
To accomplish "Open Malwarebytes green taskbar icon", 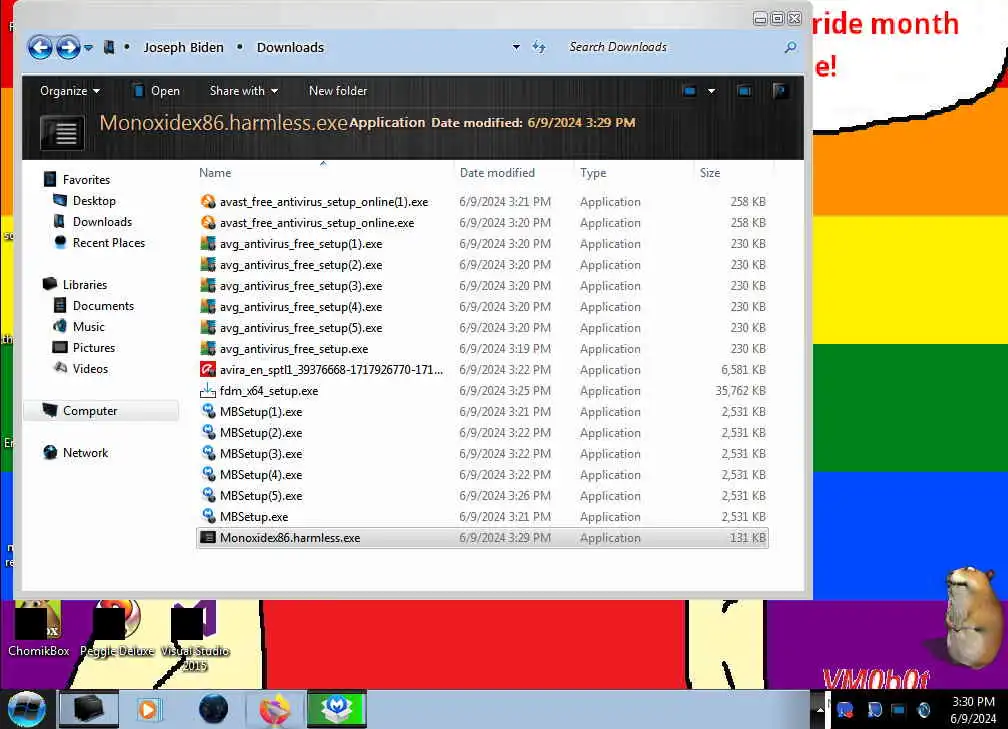I will [337, 709].
